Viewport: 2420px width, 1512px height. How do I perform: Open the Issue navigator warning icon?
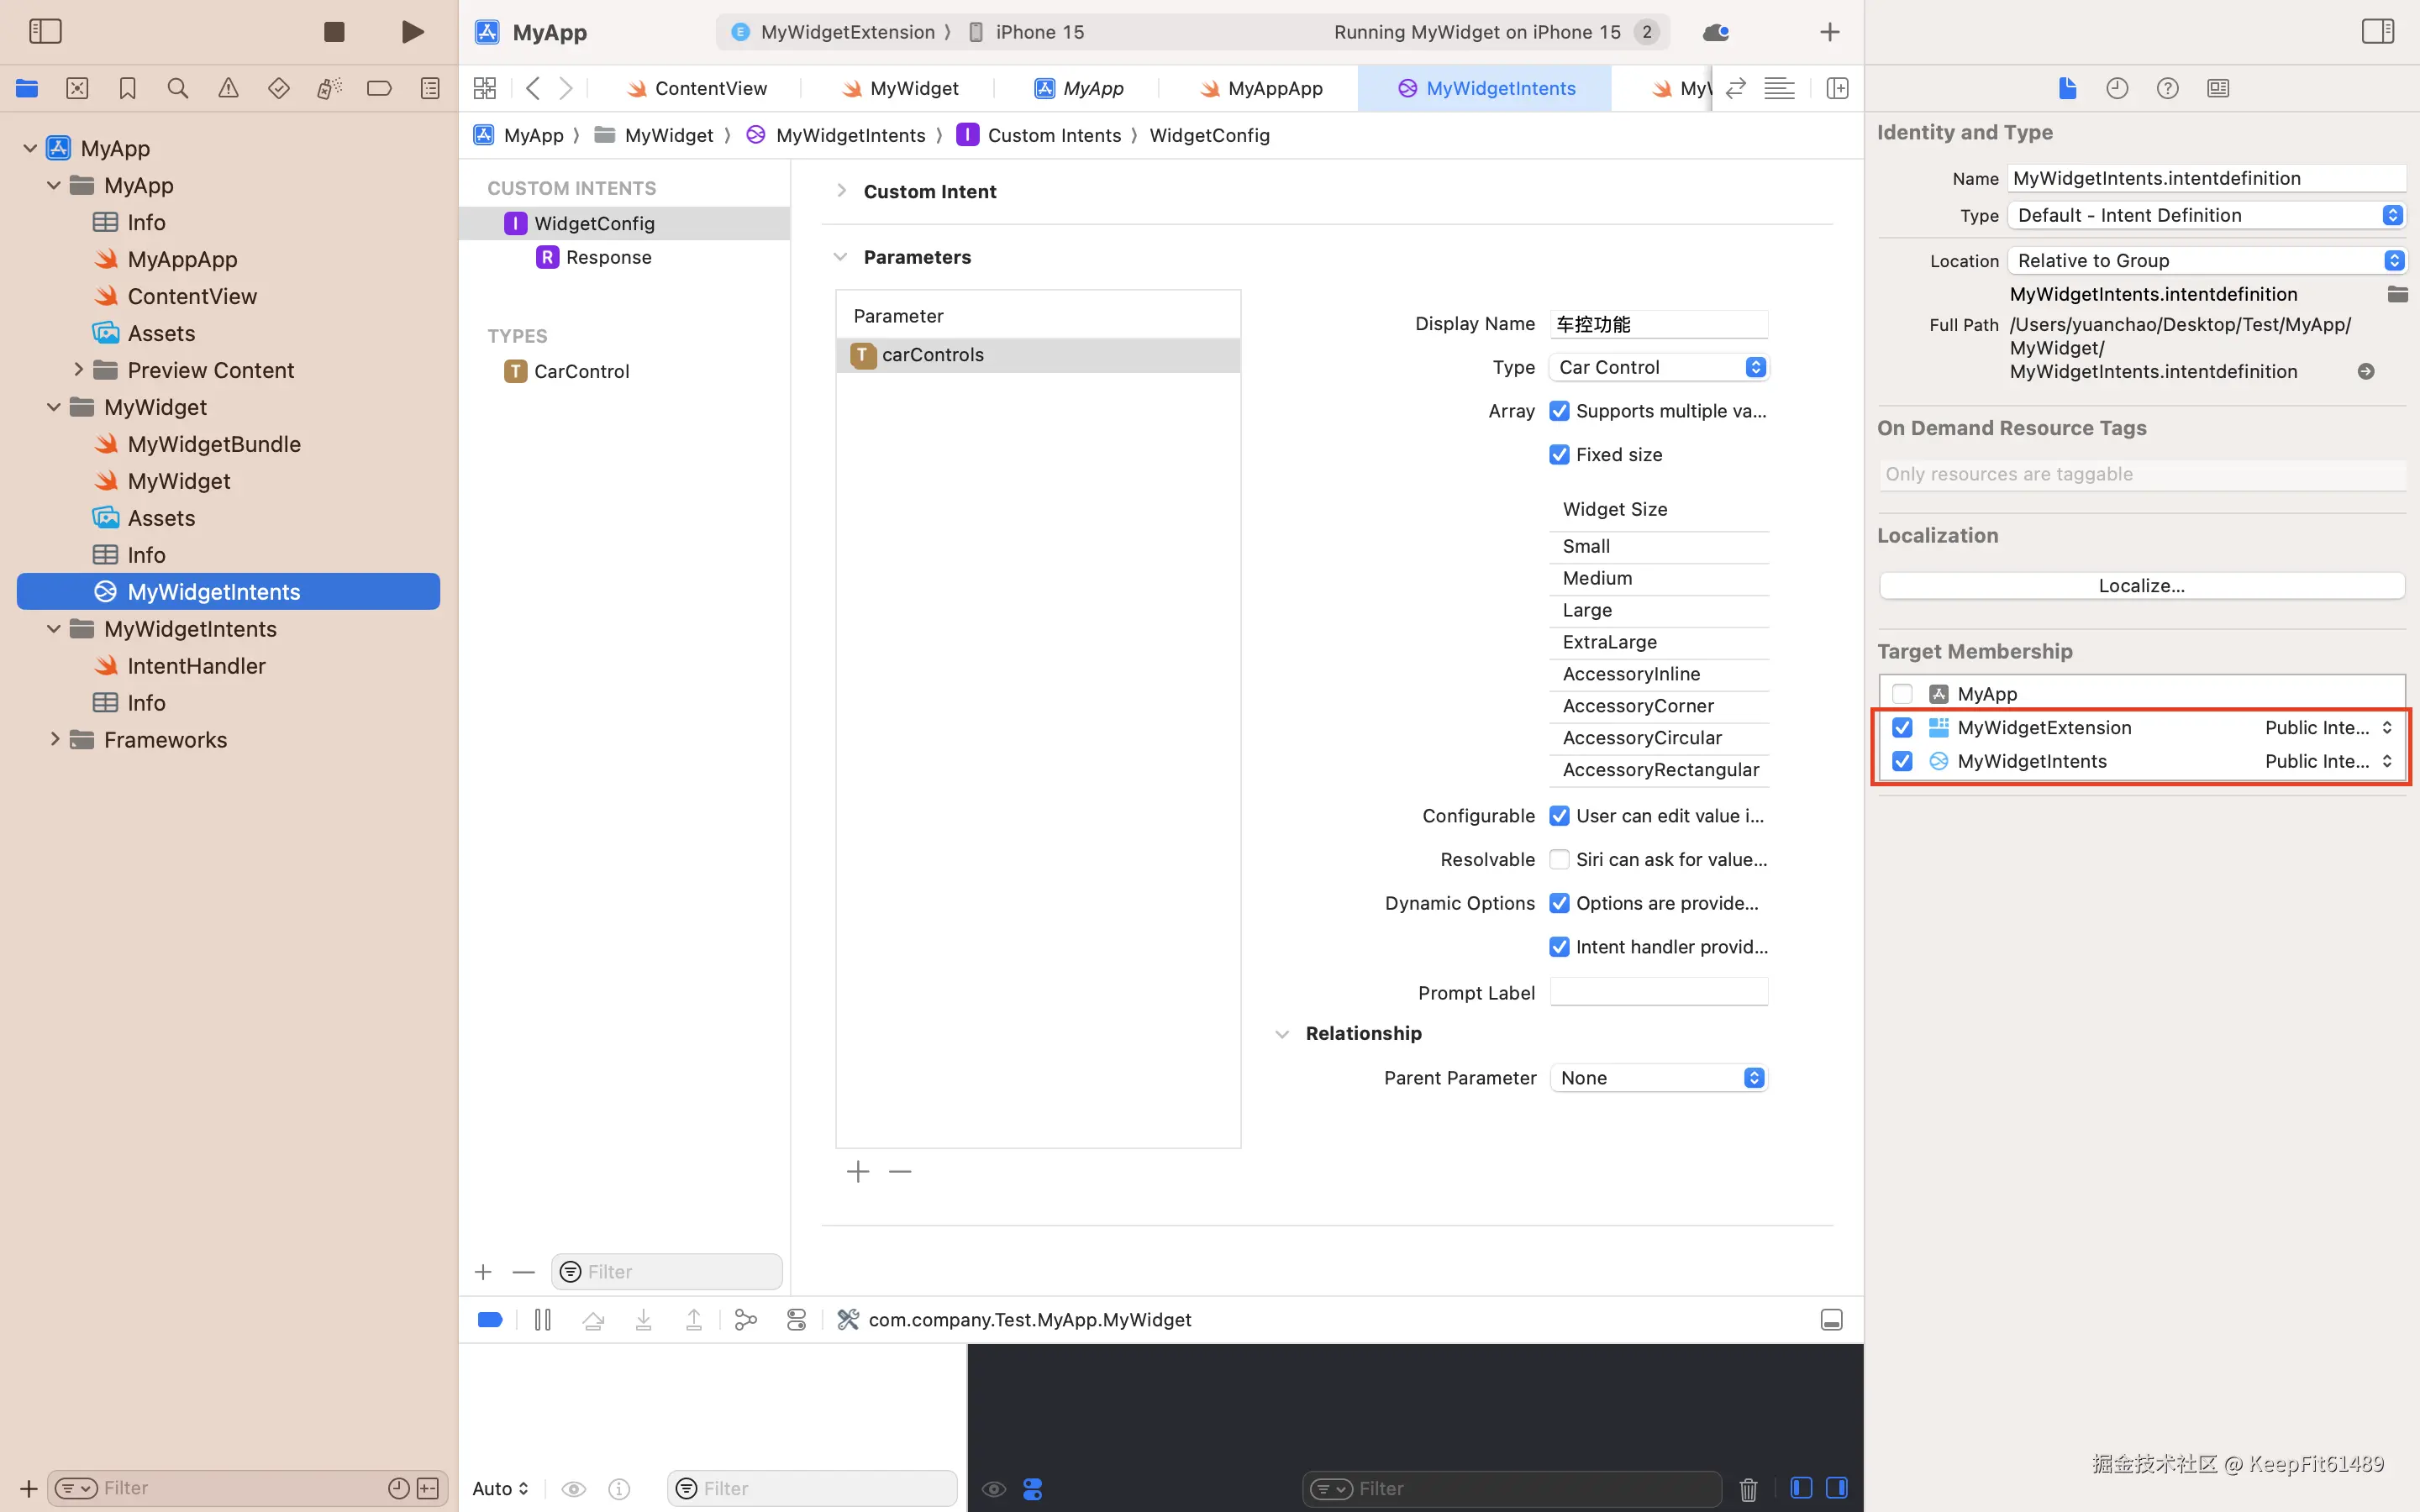[x=228, y=88]
